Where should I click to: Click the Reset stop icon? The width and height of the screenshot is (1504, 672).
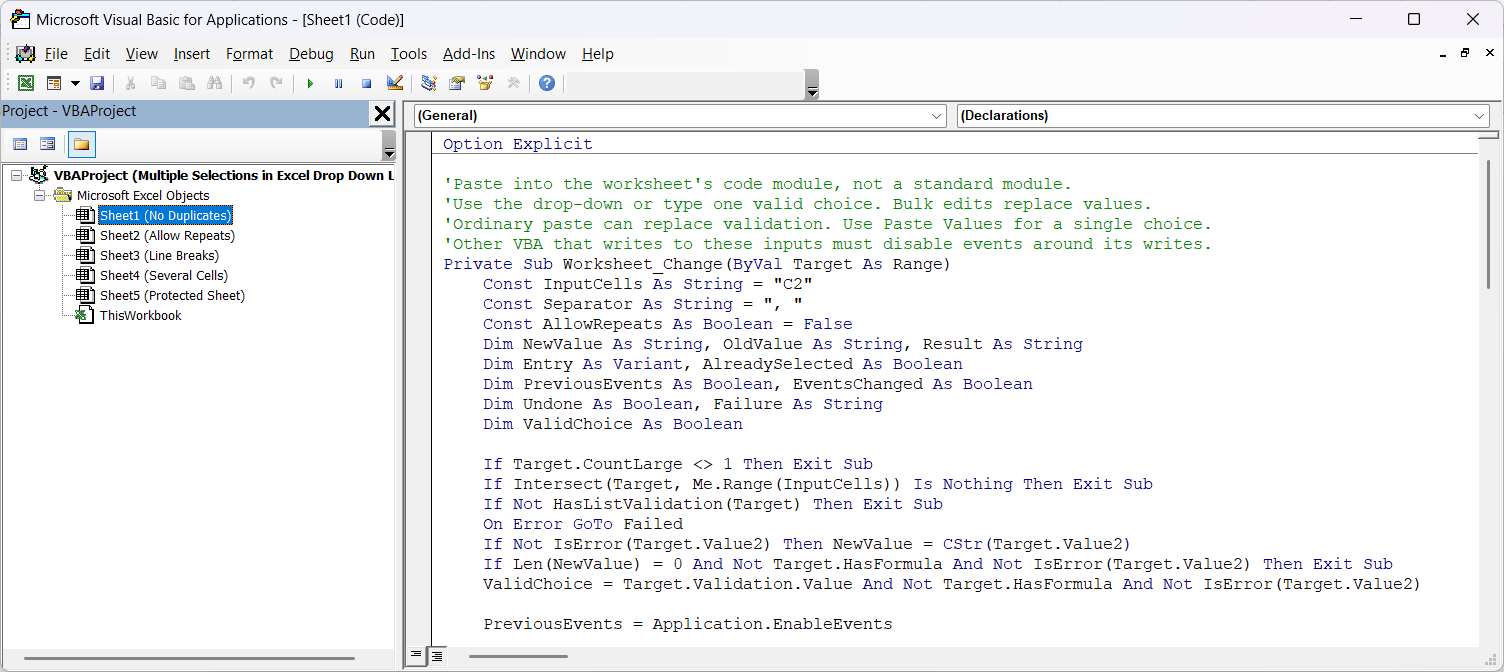(x=366, y=83)
